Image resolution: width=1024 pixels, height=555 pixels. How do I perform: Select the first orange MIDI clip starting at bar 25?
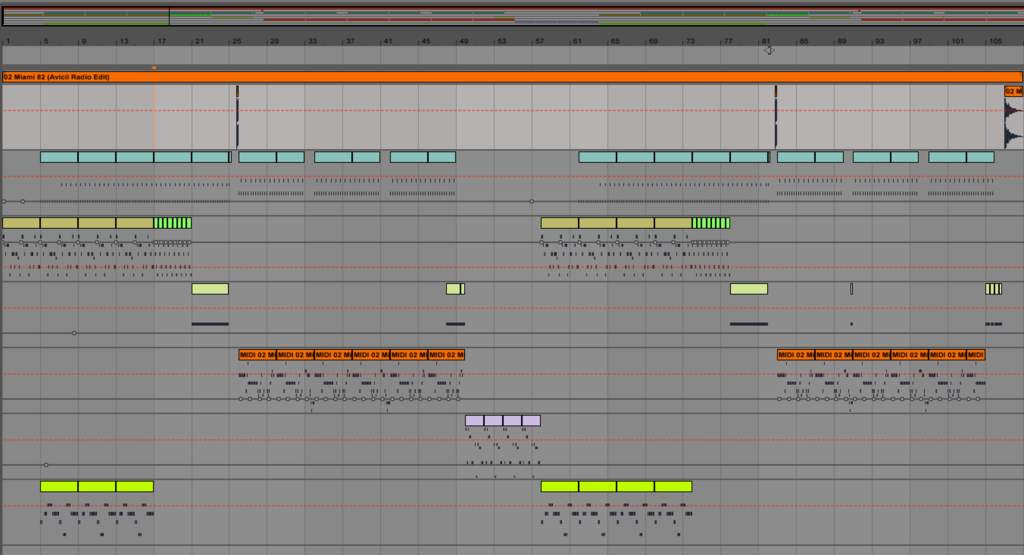click(257, 355)
